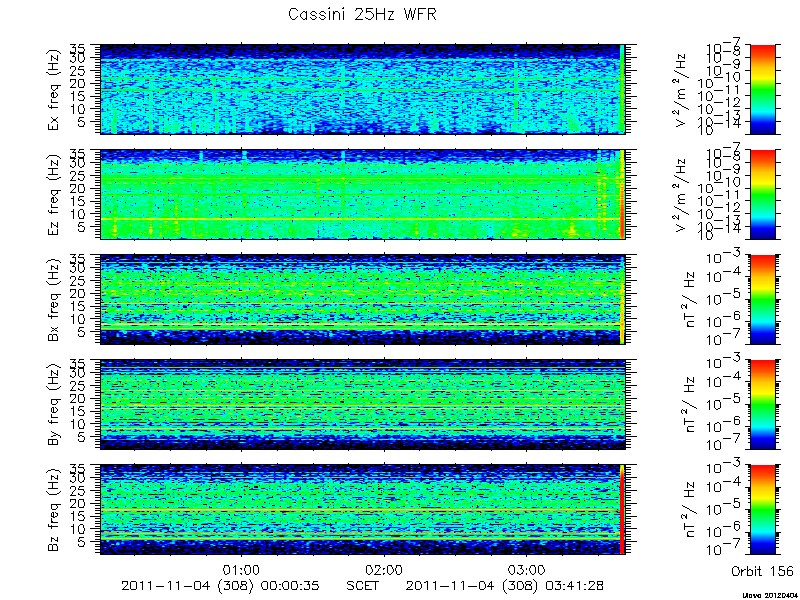Pick the color bar beside the Bz panel
Screen dimensions: 800x600
pos(763,510)
